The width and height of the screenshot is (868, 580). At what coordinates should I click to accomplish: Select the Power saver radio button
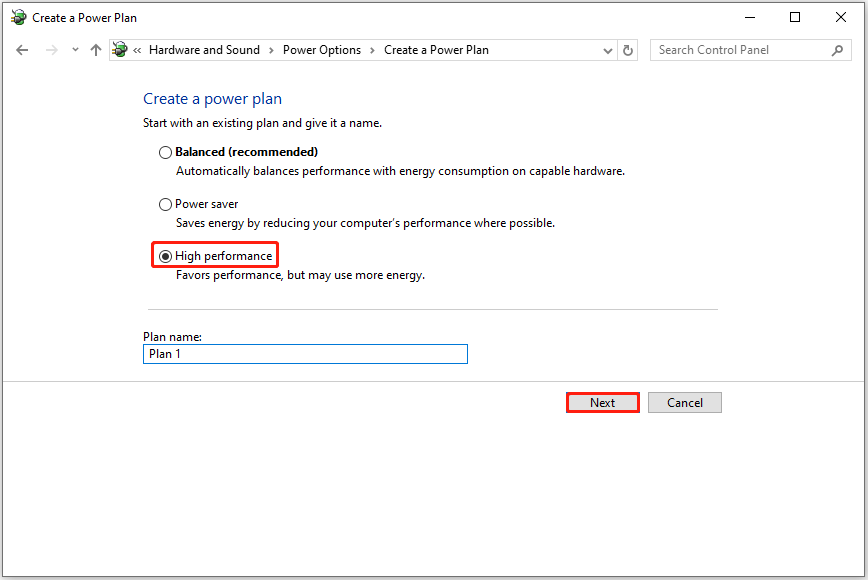165,204
